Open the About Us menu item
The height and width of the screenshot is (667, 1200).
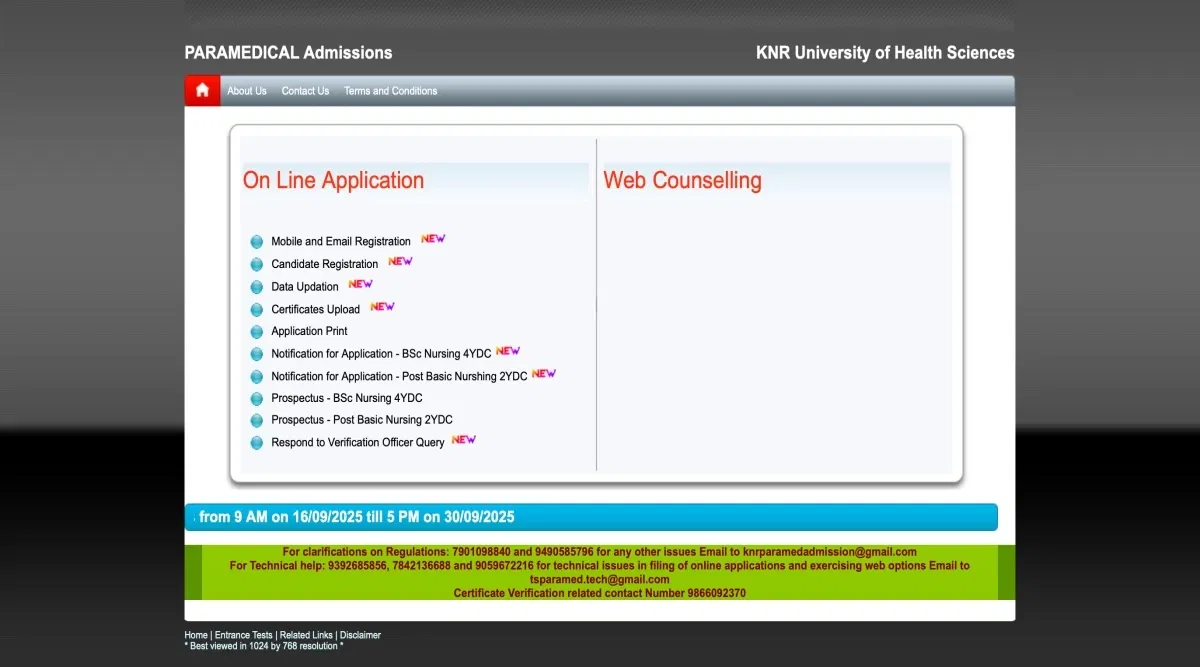coord(247,91)
